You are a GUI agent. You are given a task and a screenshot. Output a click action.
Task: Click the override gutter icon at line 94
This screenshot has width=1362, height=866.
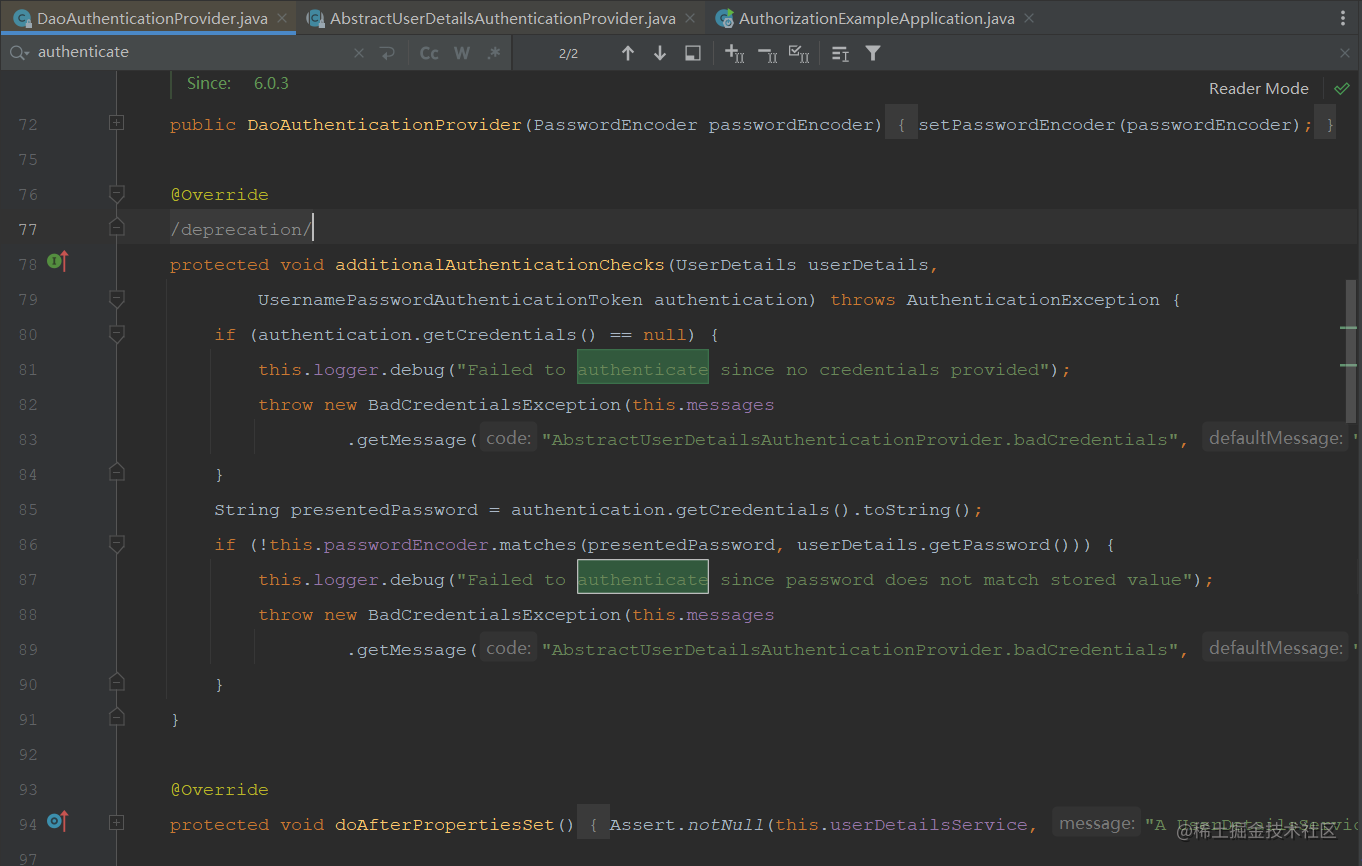coord(58,822)
